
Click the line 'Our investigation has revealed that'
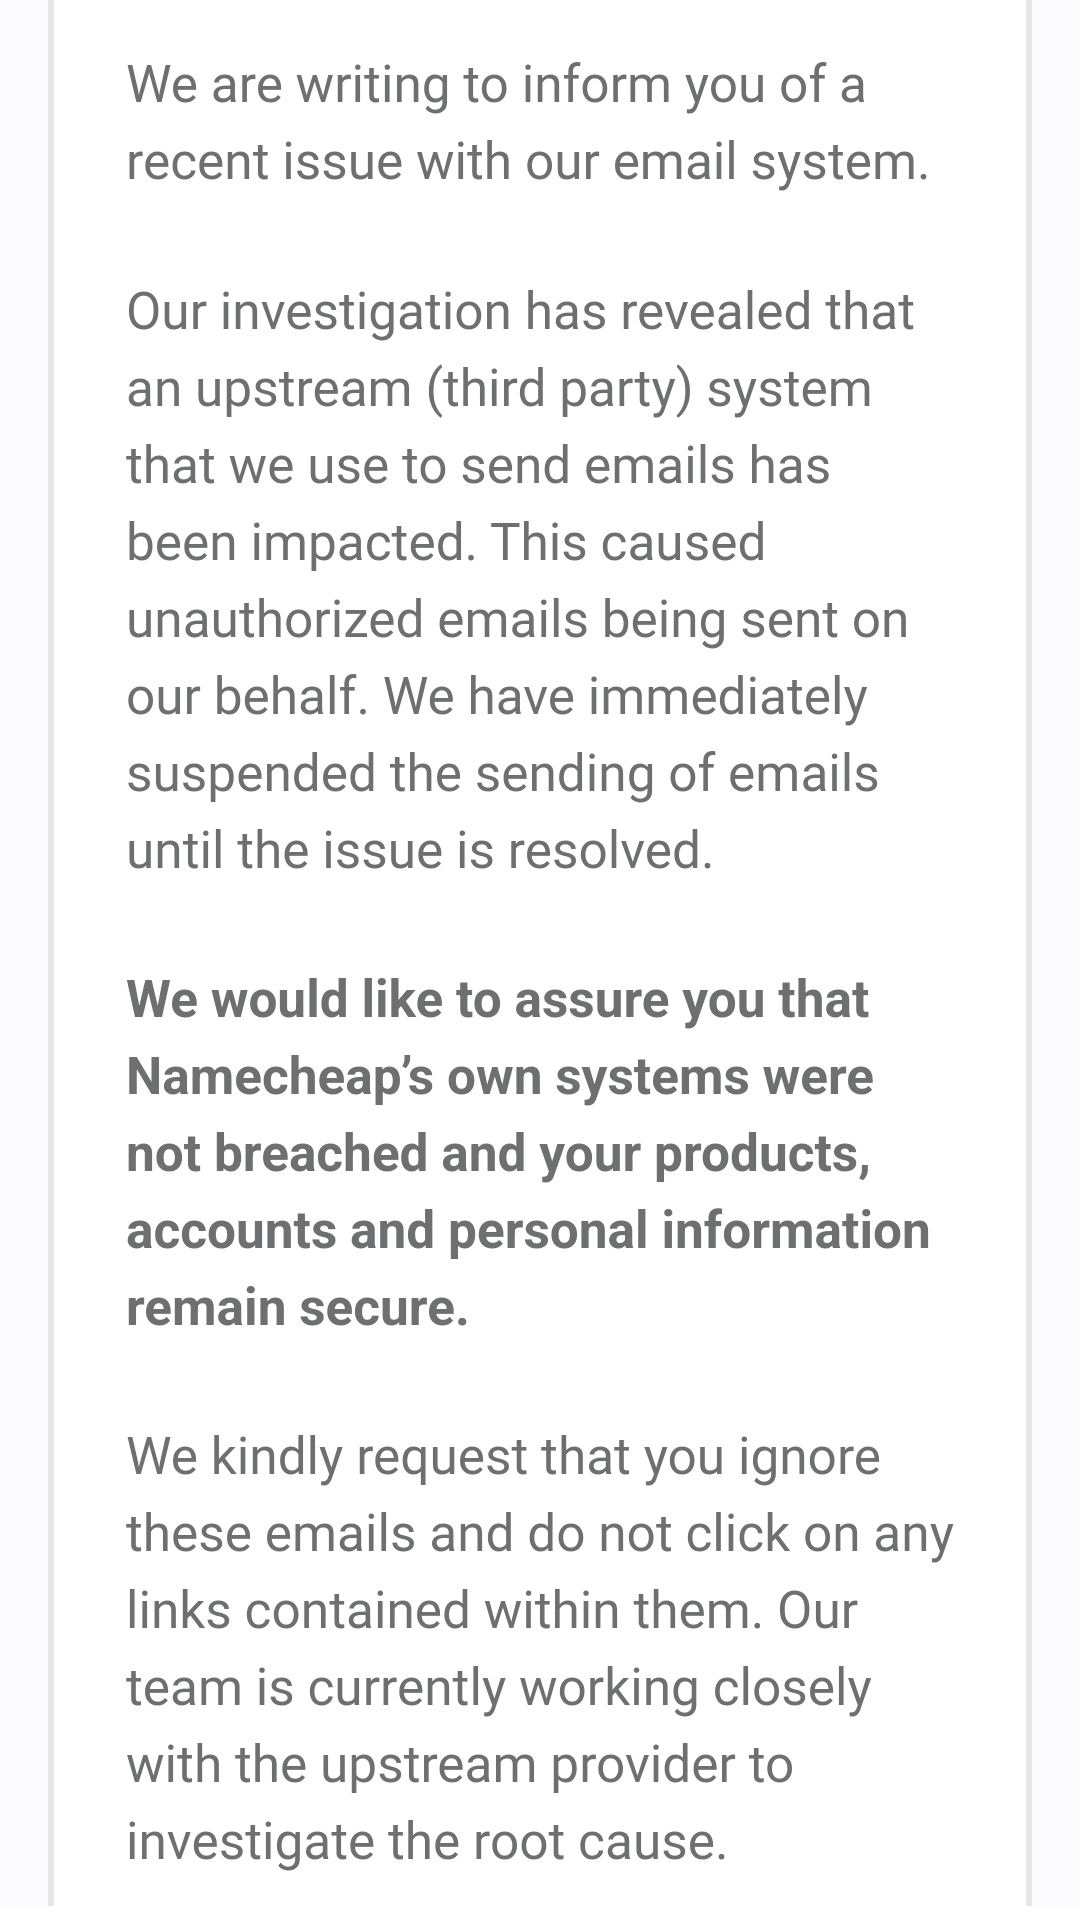point(520,312)
